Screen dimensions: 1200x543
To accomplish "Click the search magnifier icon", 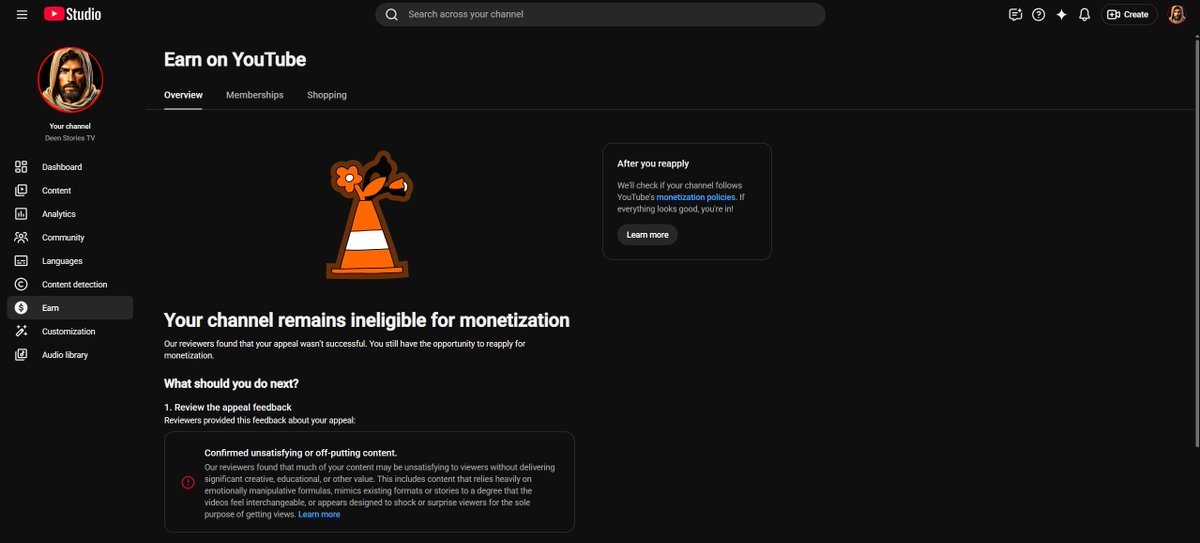I will point(391,14).
